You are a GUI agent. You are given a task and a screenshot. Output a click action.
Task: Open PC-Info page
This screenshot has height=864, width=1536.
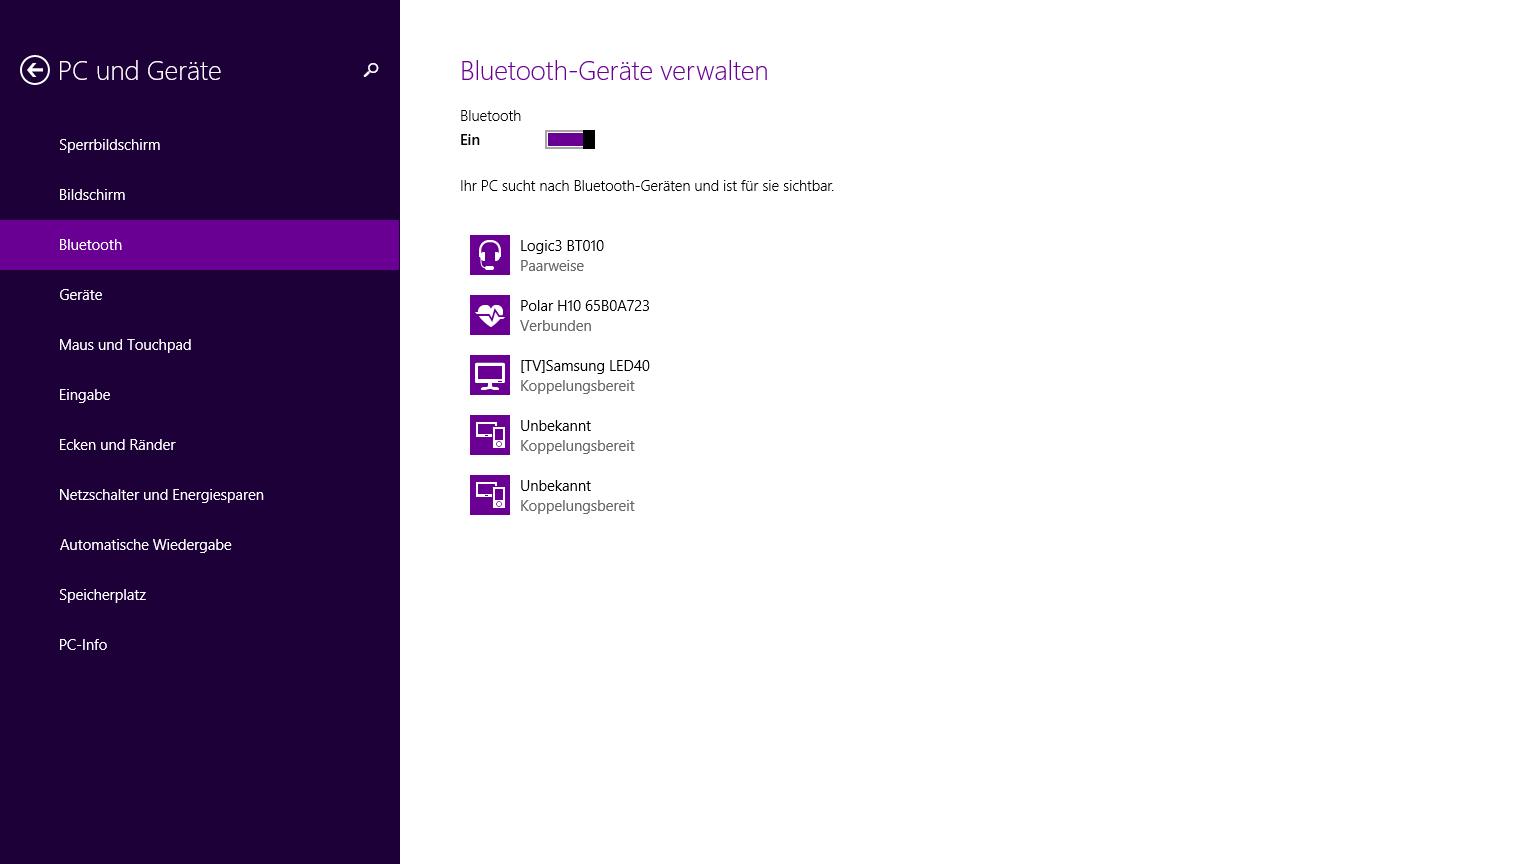(200, 645)
